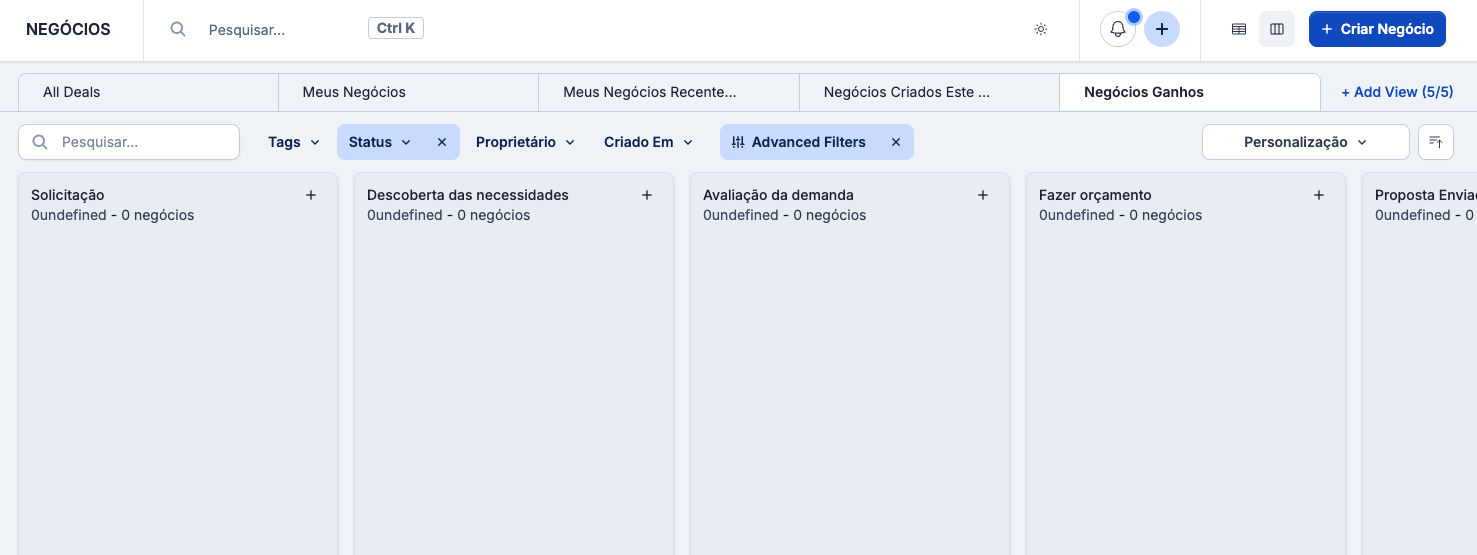Remove the Status filter with its X
The width and height of the screenshot is (1477, 555).
pyautogui.click(x=442, y=142)
